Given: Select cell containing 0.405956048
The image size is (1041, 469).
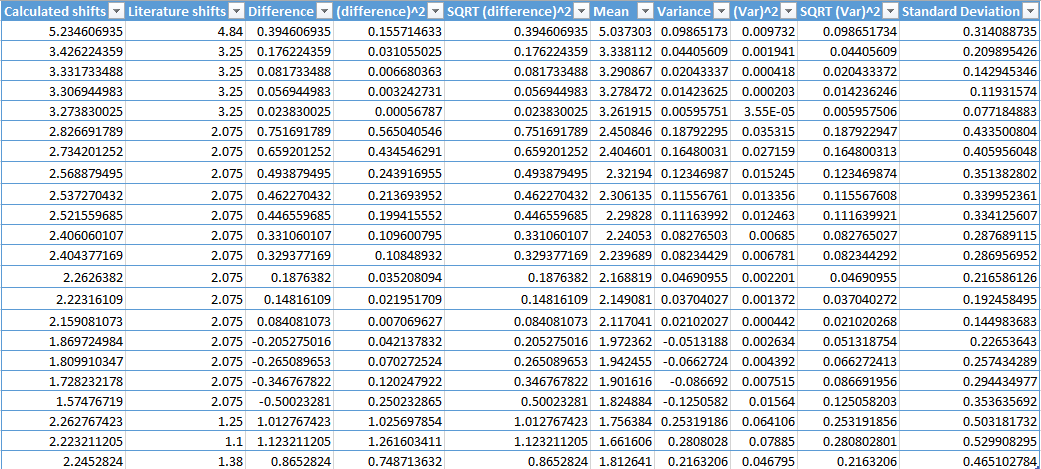Looking at the screenshot, I should 970,151.
